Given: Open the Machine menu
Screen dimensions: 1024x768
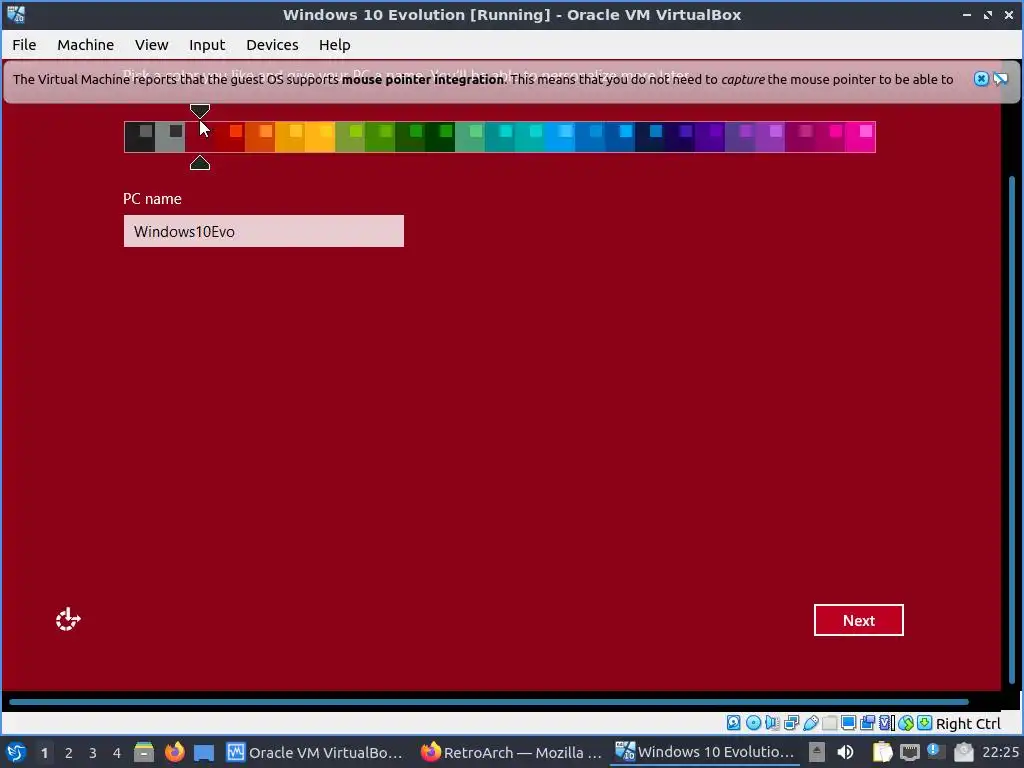Looking at the screenshot, I should click(x=86, y=44).
